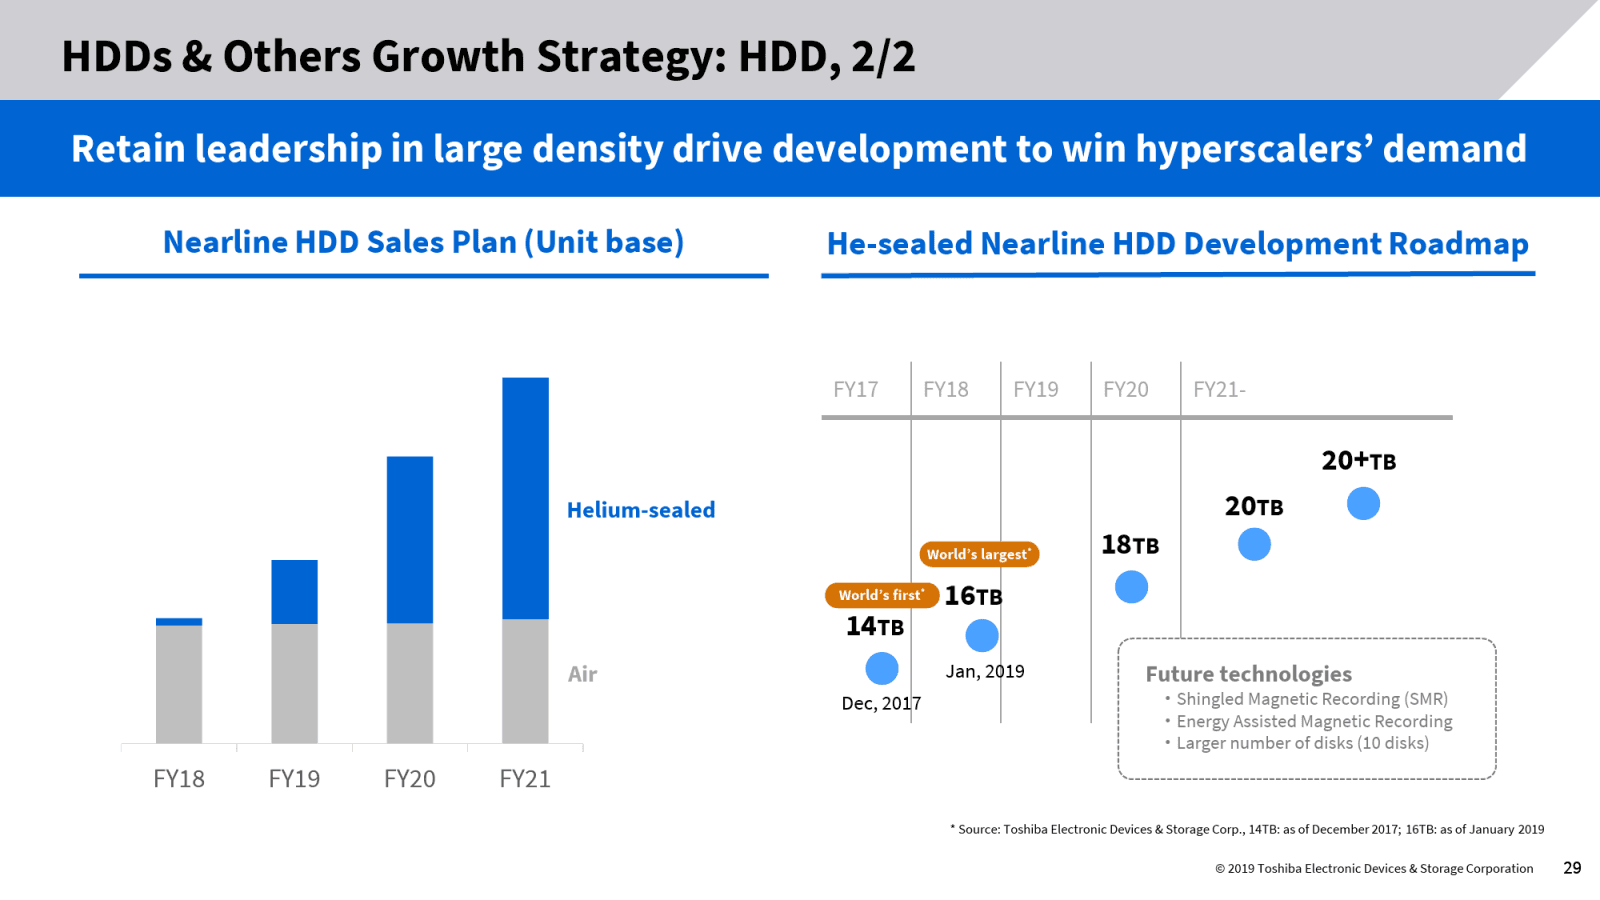This screenshot has width=1600, height=900.
Task: Click the gray air segment of the FY20 bar
Action: (x=410, y=684)
